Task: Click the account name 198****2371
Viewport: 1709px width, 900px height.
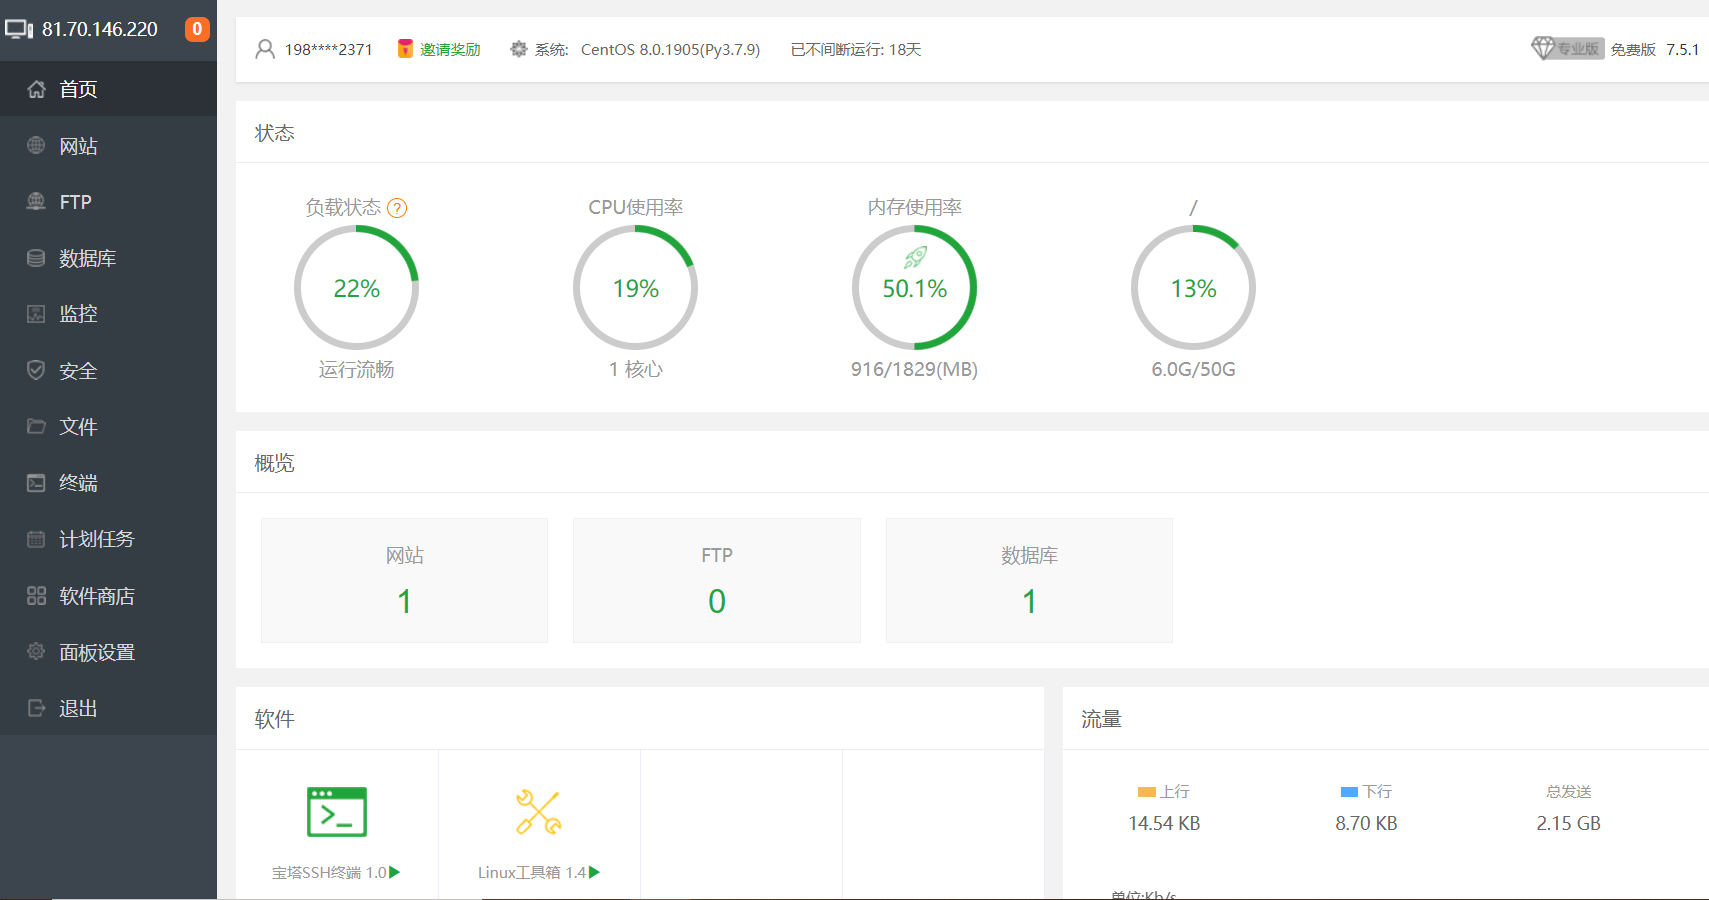Action: [x=328, y=49]
